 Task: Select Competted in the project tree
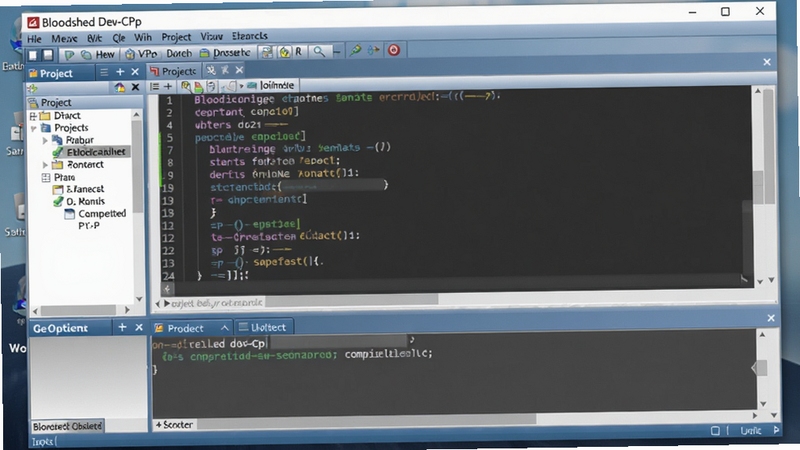coord(95,214)
